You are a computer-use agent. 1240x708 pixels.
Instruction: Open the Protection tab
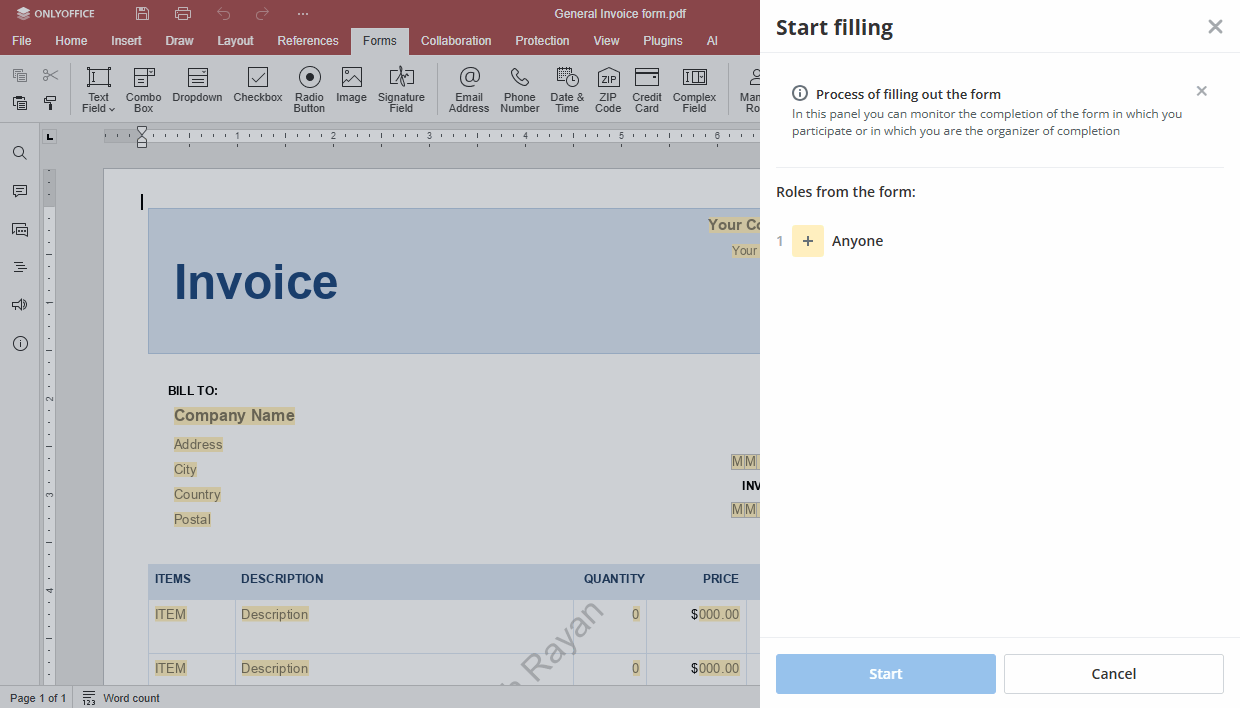(542, 41)
